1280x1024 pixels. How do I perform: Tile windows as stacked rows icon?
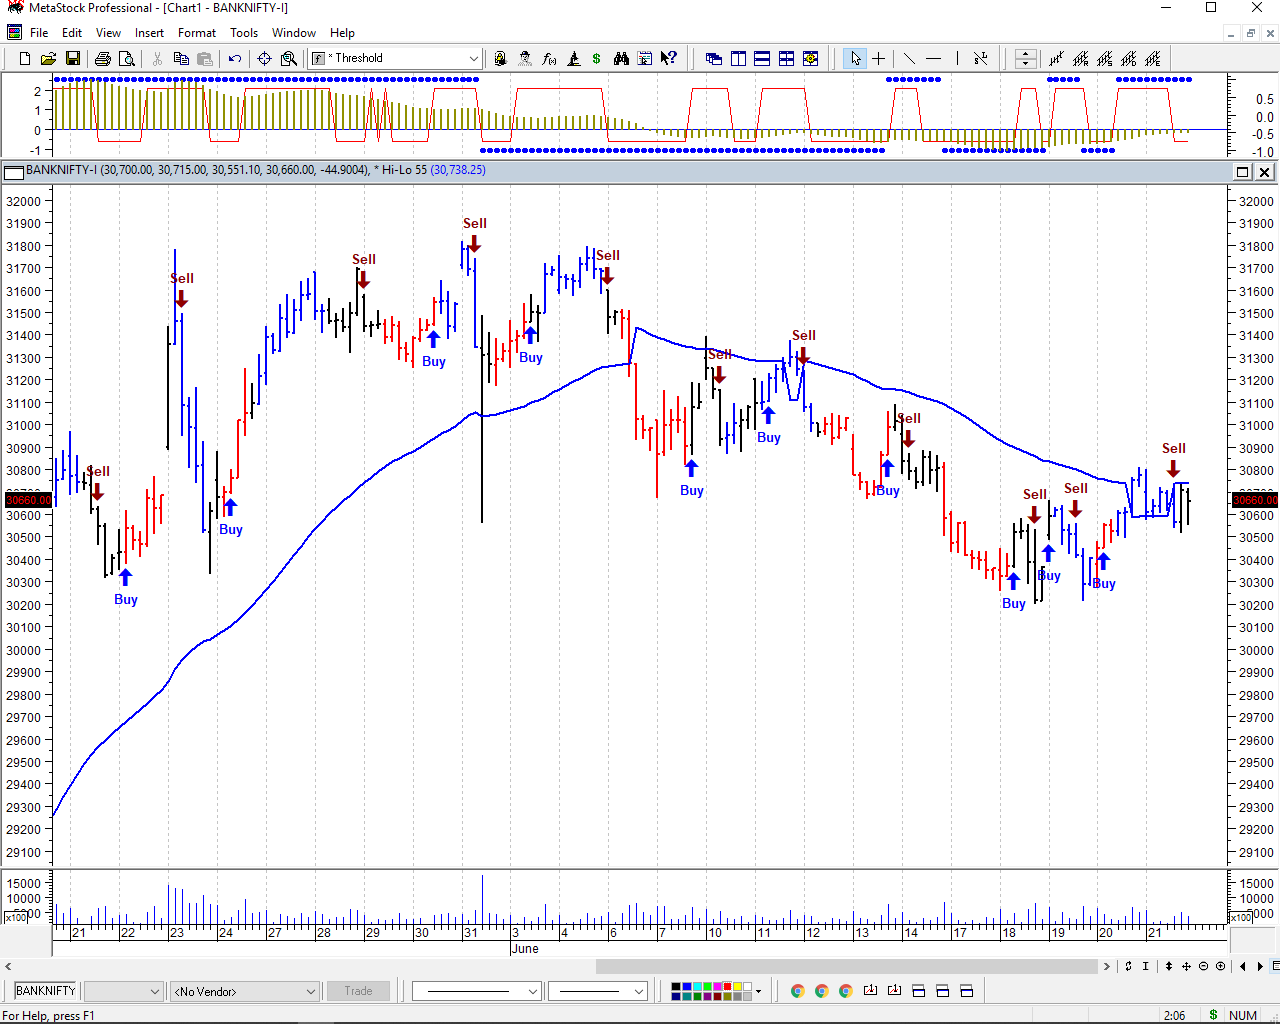pos(762,59)
